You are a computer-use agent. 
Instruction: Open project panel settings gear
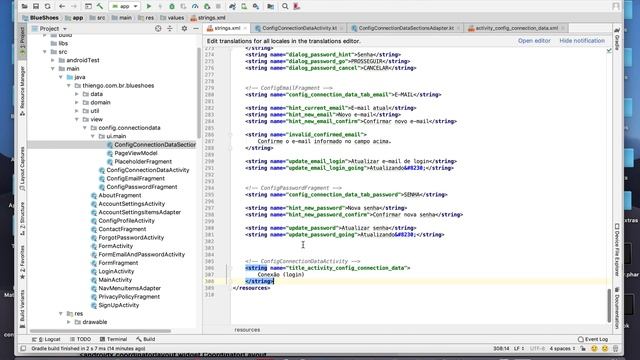pos(184,29)
